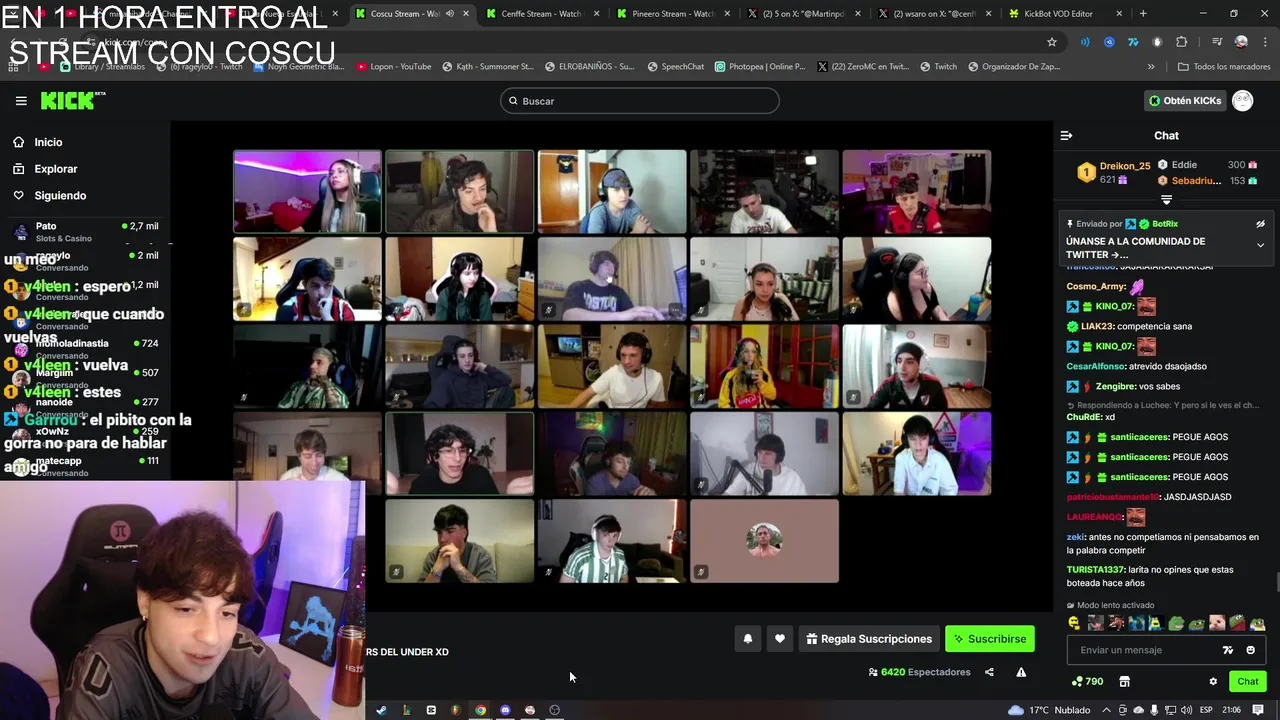
Task: Click the share stream icon
Action: (989, 672)
